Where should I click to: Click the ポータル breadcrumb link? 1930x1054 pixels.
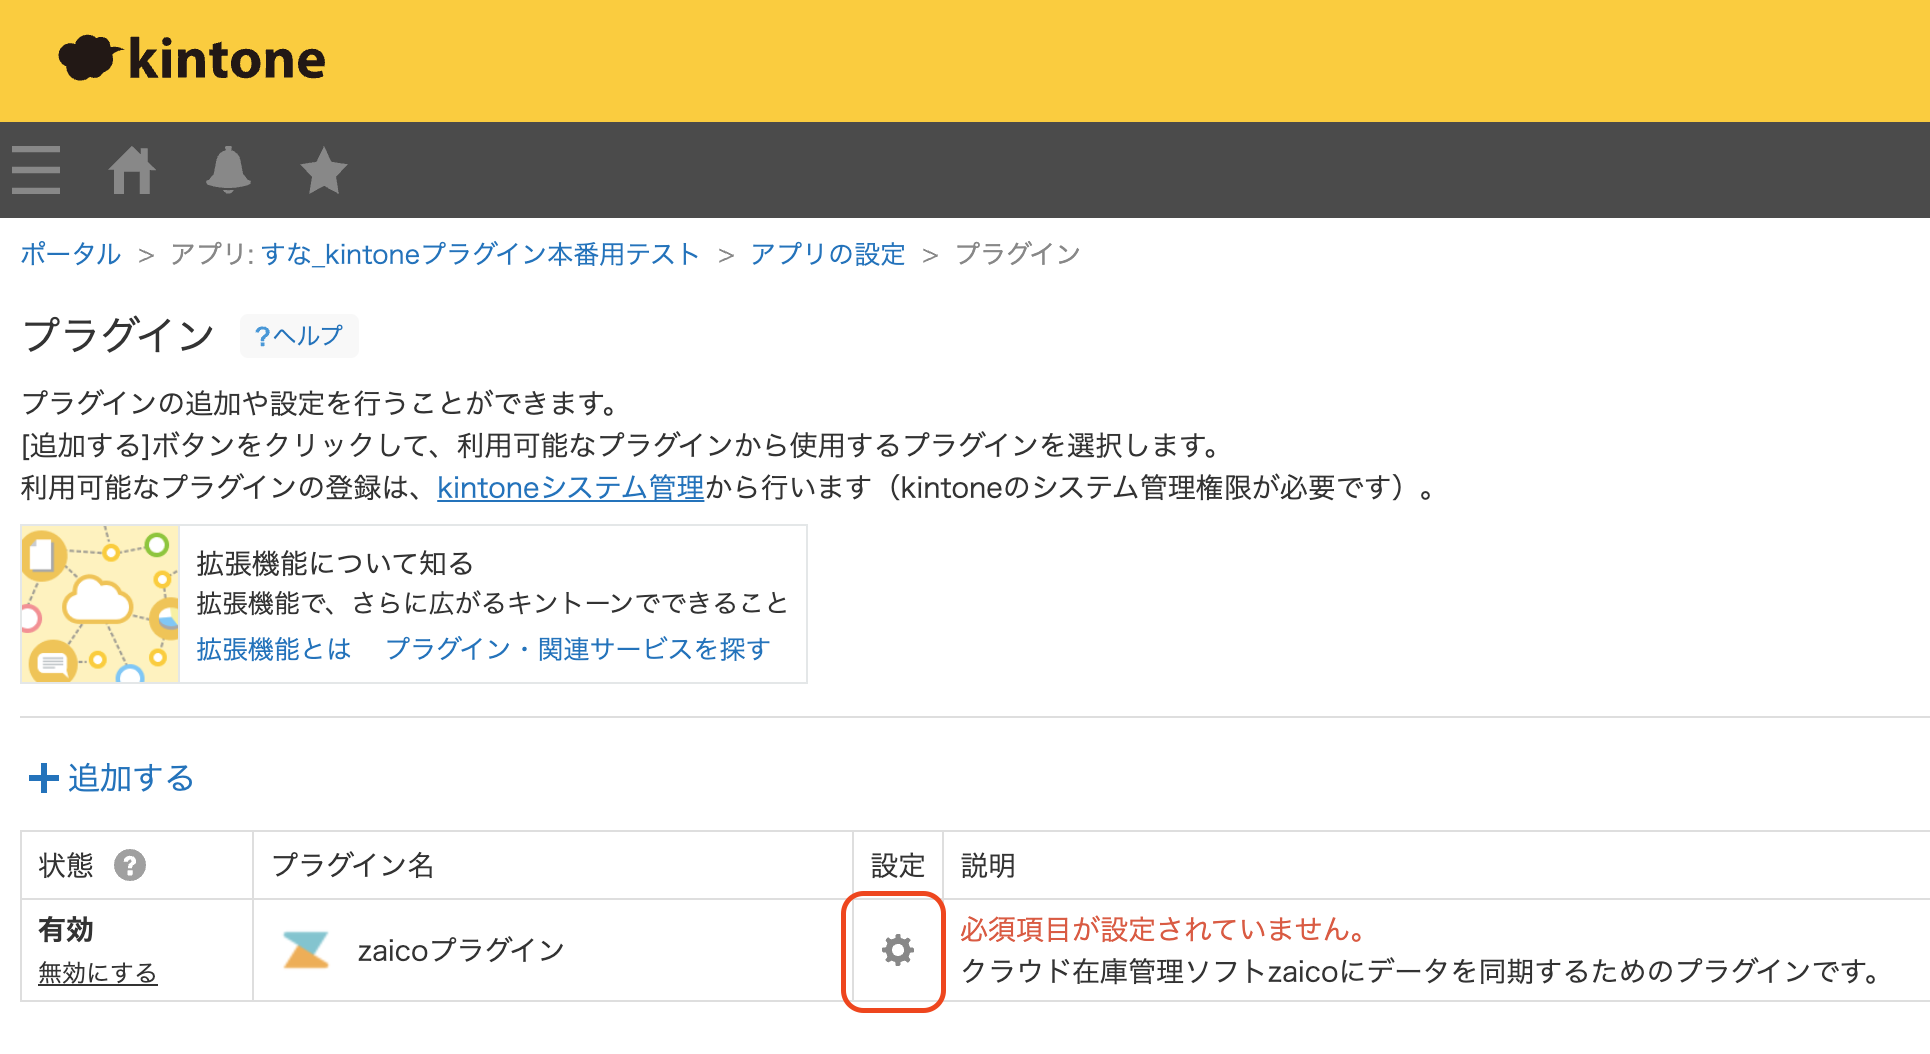point(71,254)
